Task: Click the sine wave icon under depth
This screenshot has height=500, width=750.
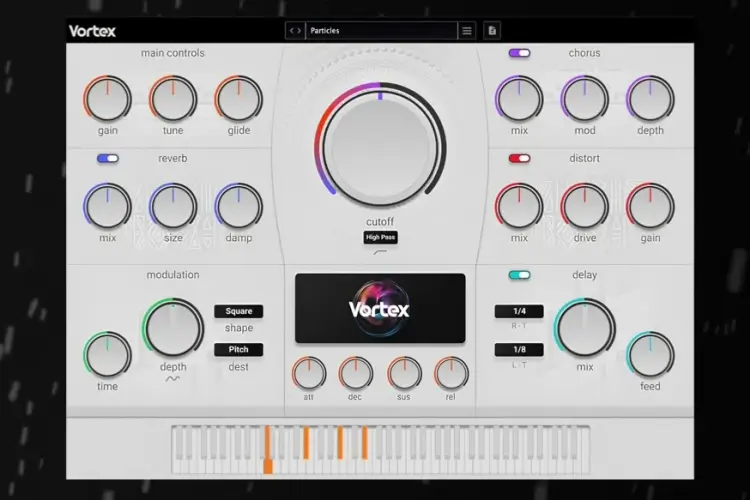Action: click(x=173, y=379)
